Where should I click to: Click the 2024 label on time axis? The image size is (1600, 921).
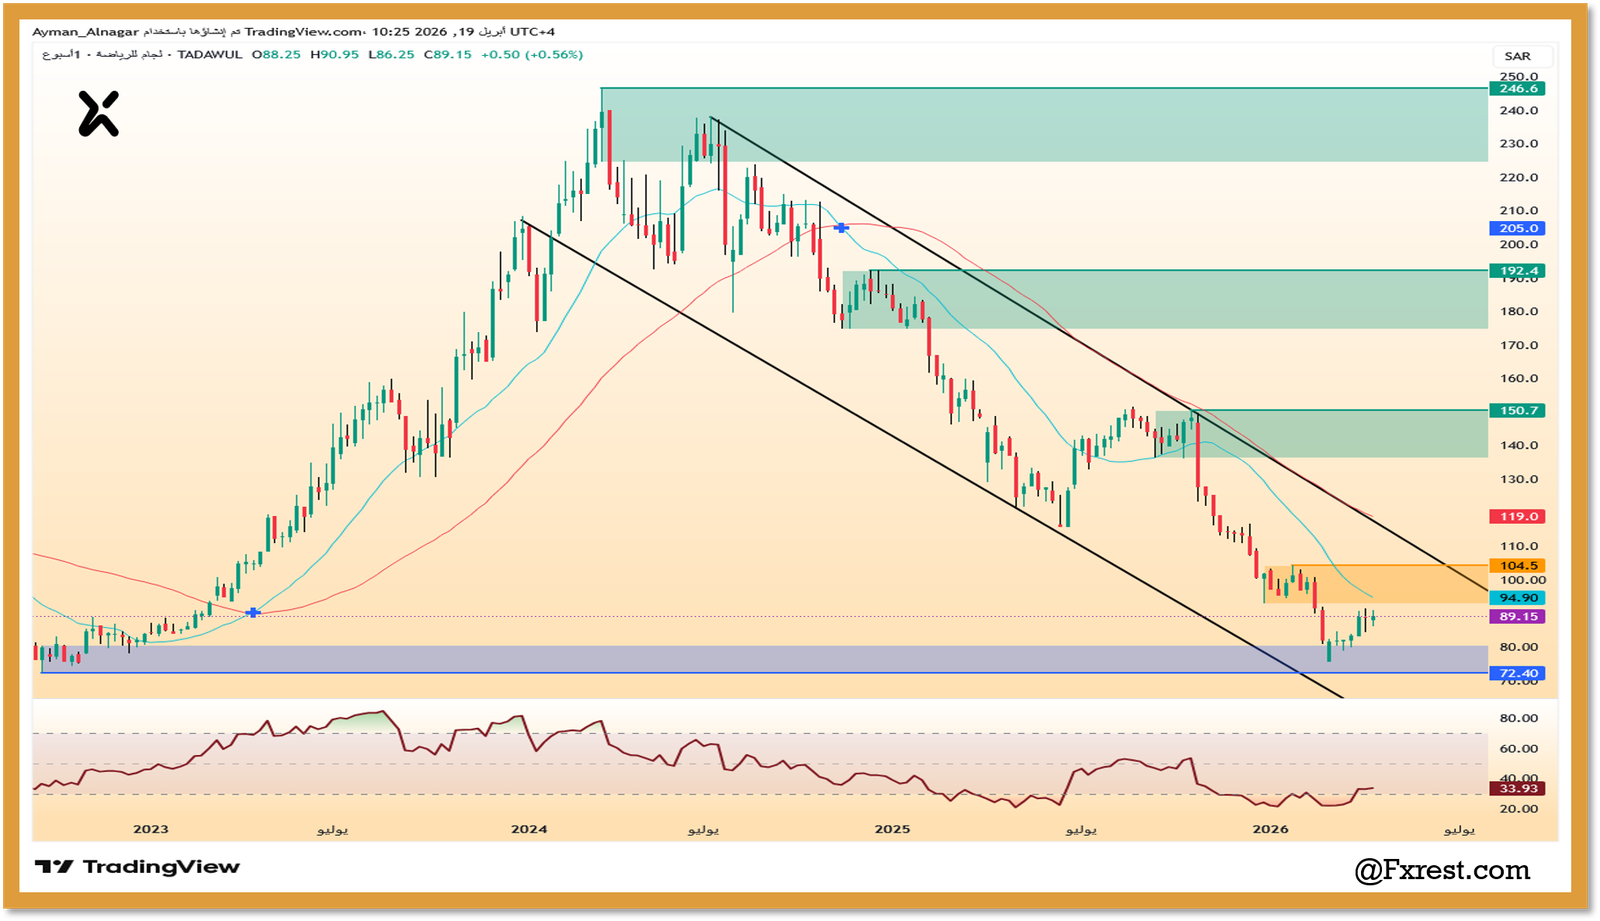coord(529,829)
